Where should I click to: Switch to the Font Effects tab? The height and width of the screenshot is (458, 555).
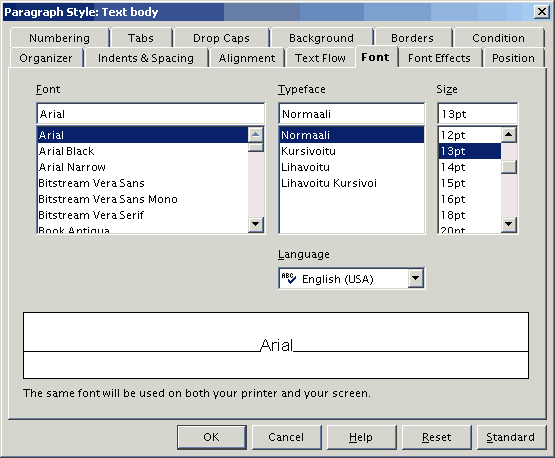click(x=439, y=58)
